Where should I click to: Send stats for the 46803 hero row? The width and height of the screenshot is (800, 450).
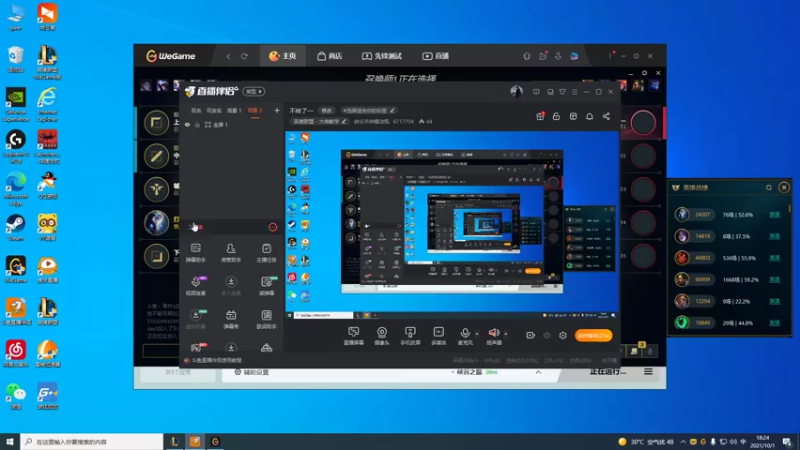click(x=774, y=258)
